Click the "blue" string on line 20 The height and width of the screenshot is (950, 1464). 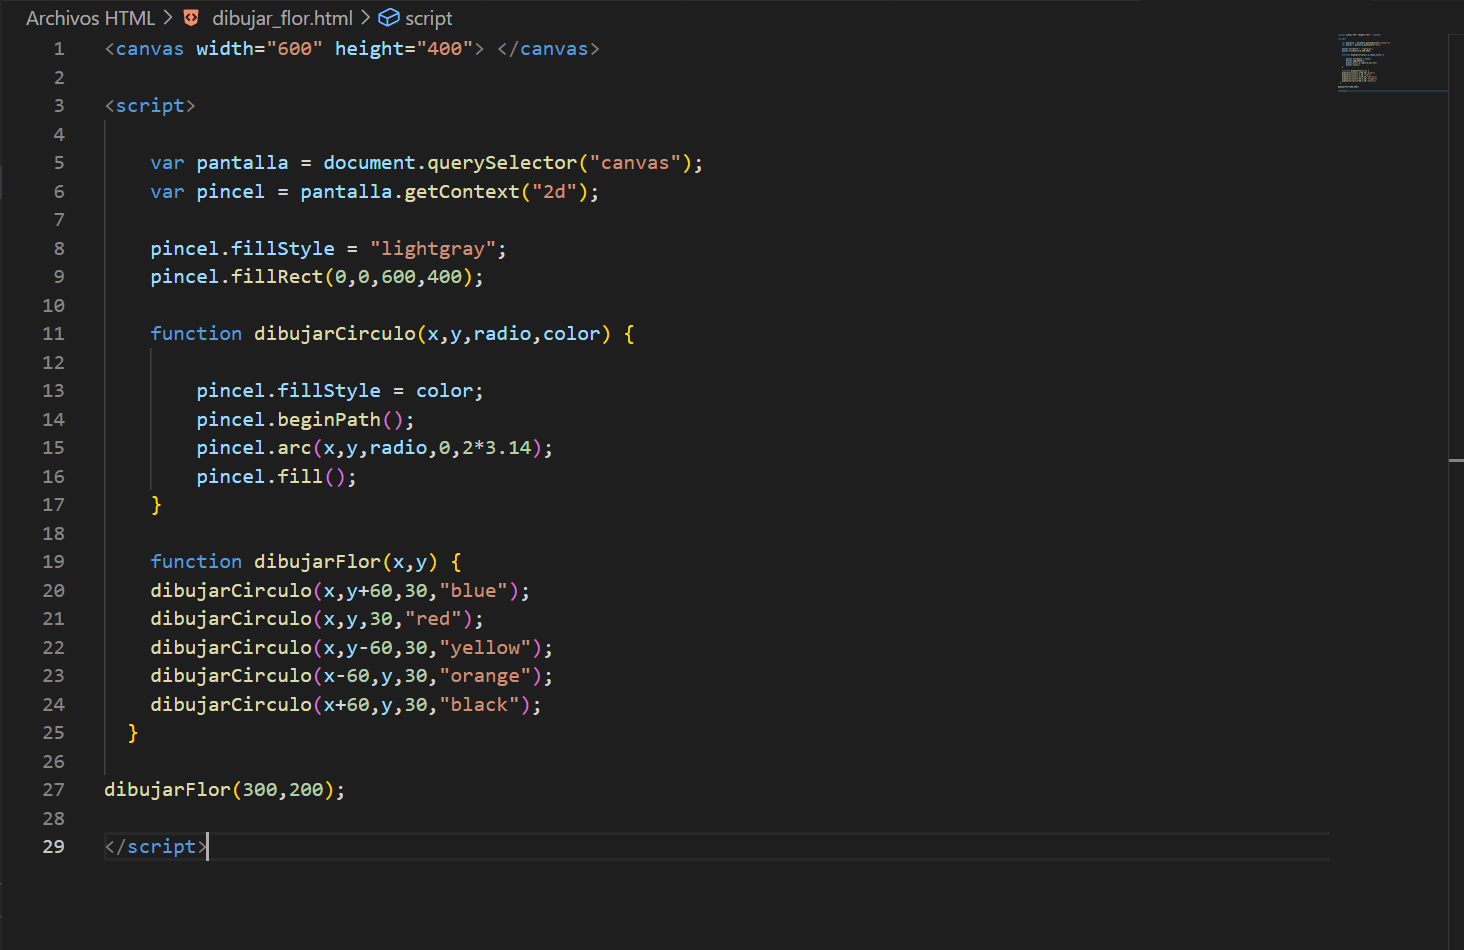pyautogui.click(x=474, y=591)
